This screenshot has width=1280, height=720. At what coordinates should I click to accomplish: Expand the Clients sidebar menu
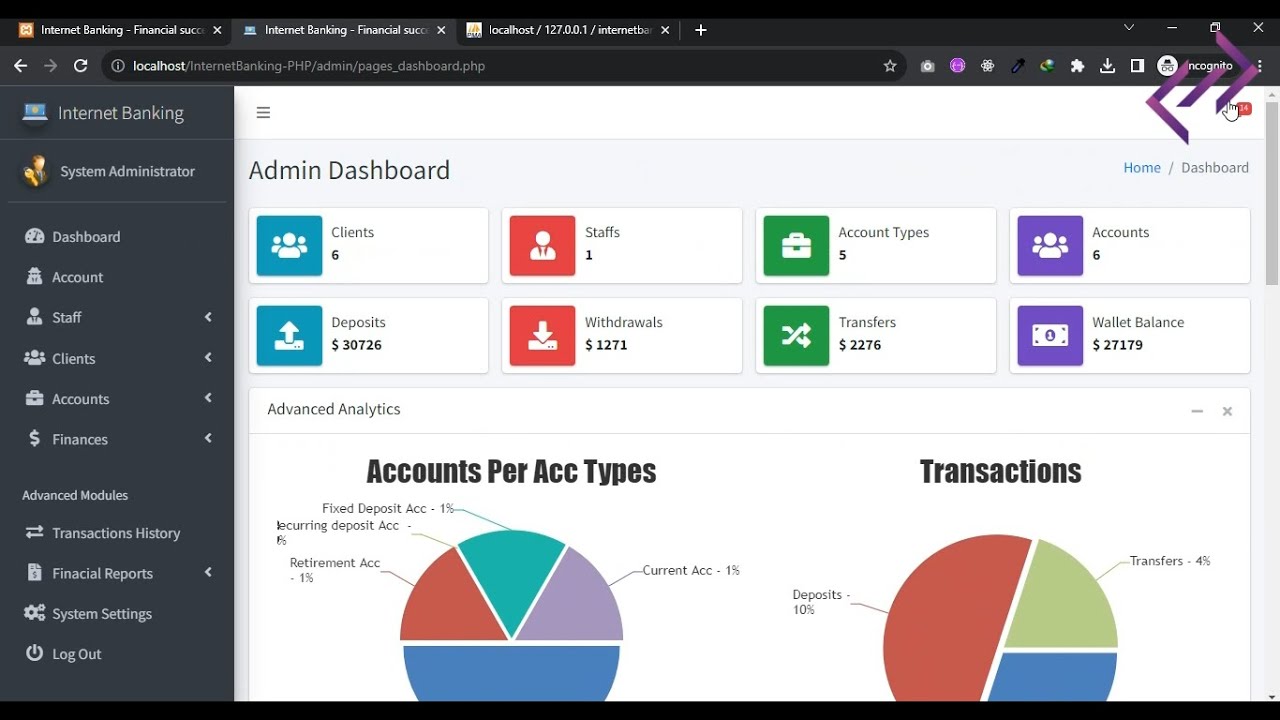click(x=118, y=358)
